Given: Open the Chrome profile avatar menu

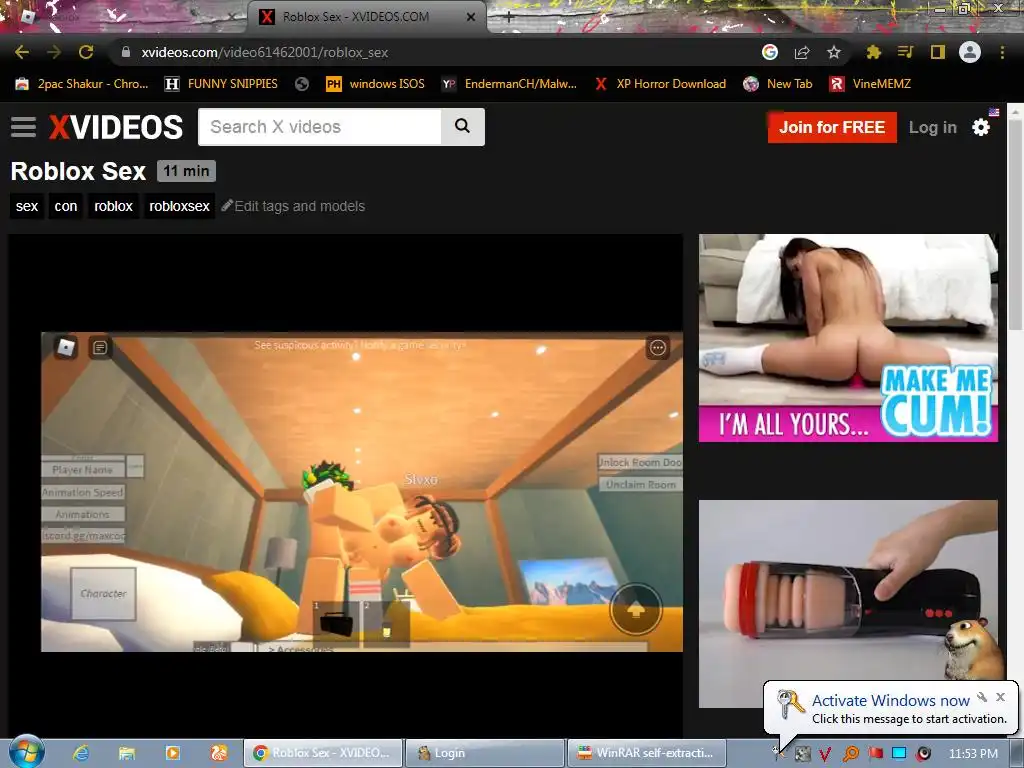Looking at the screenshot, I should (x=970, y=52).
